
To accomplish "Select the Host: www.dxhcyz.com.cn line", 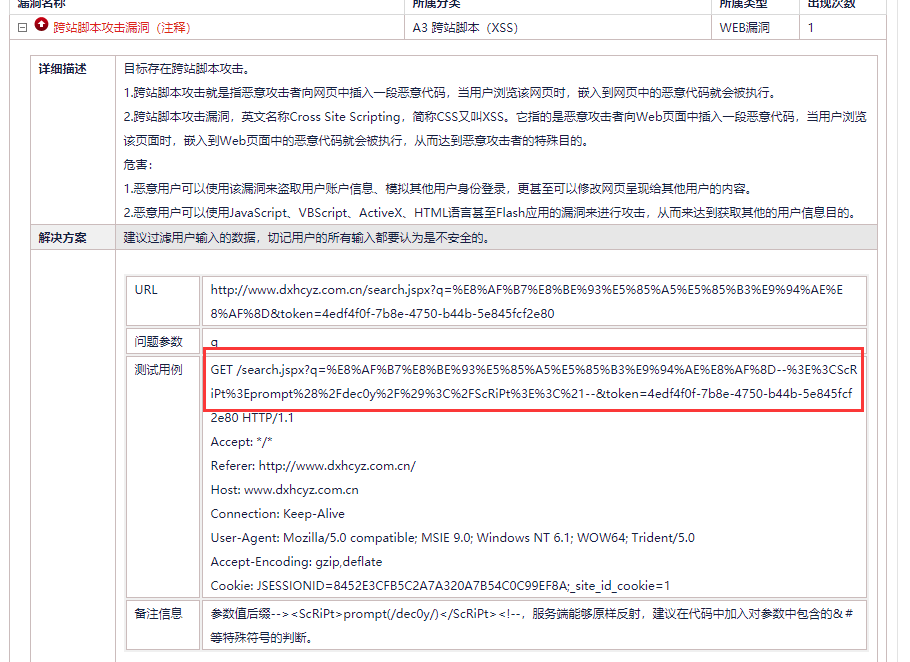I will tap(284, 490).
